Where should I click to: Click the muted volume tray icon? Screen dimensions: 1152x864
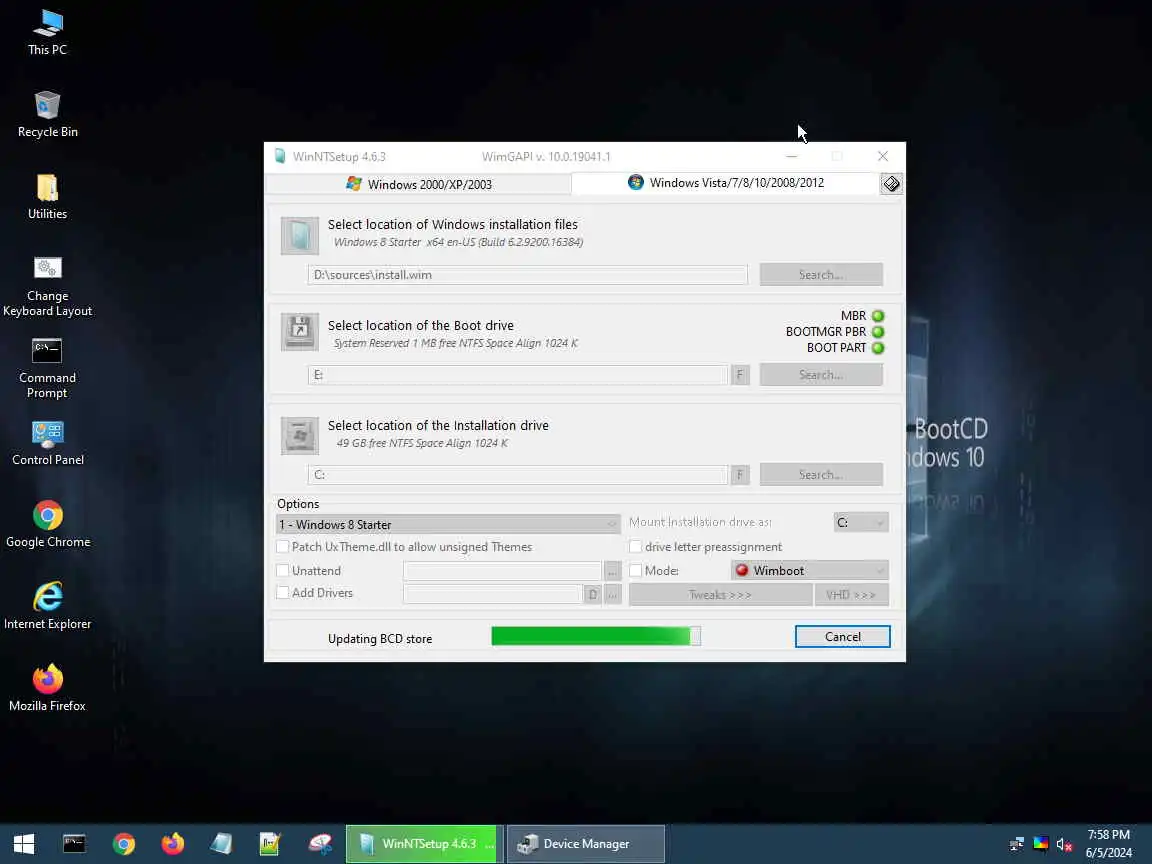(1065, 844)
